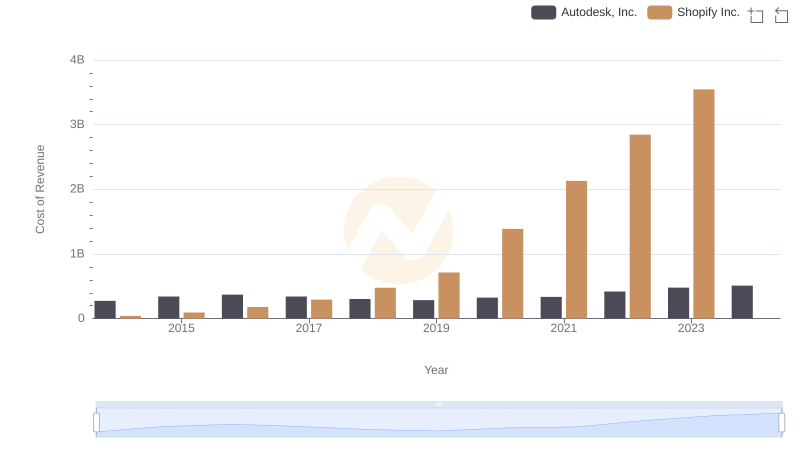The image size is (800, 461).
Task: Toggle the Autodesk, Inc. legend series
Action: coord(584,12)
